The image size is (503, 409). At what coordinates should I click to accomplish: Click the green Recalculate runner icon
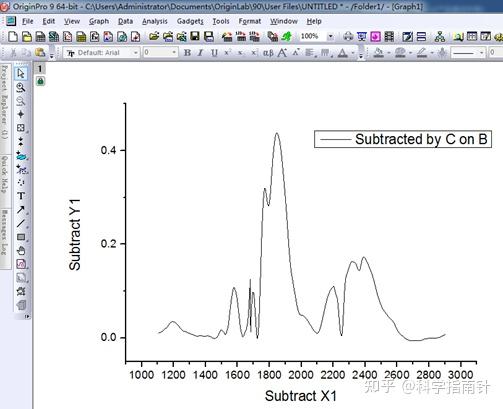[x=286, y=36]
